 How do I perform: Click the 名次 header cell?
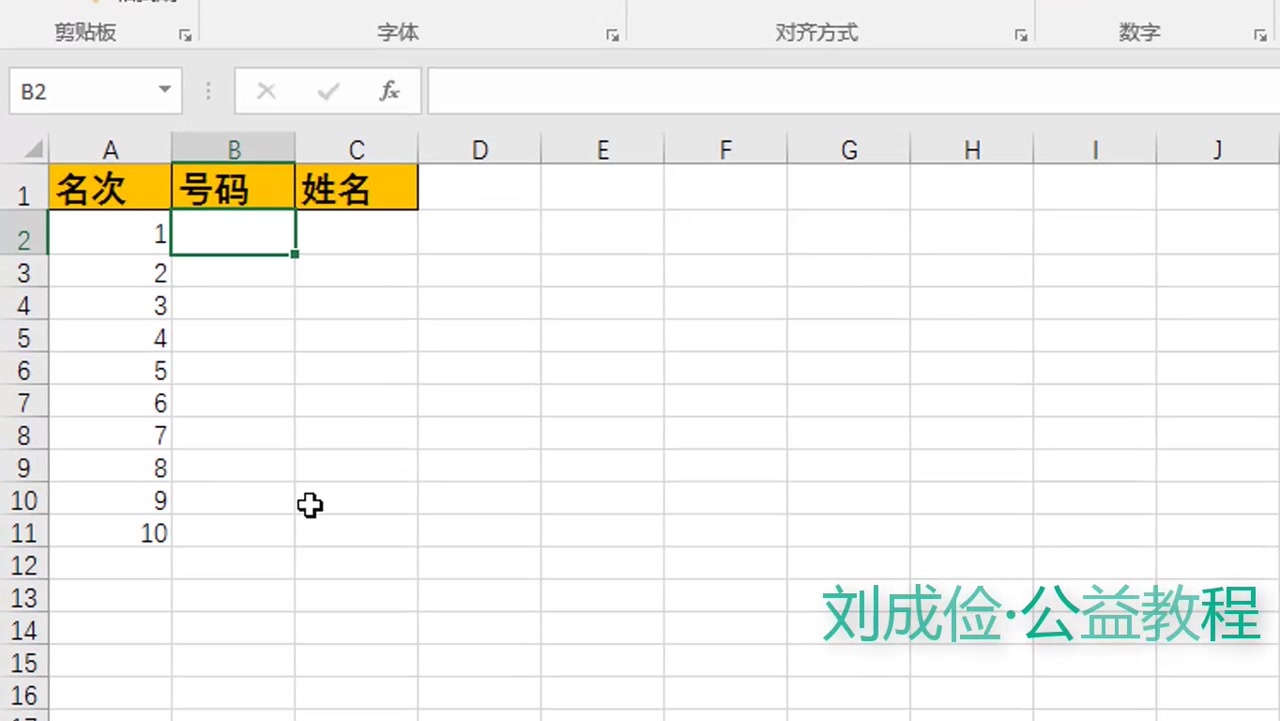point(110,187)
